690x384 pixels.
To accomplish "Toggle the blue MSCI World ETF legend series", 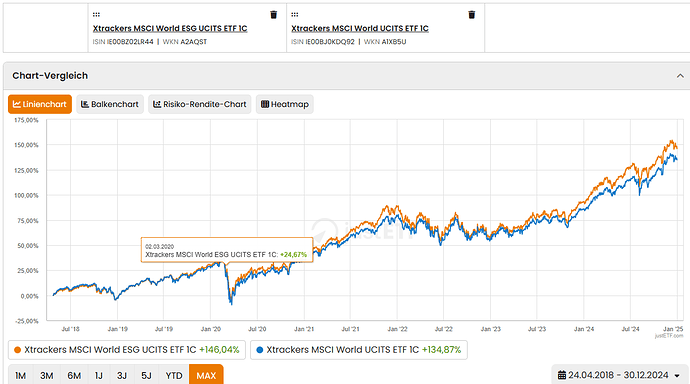I will (359, 350).
